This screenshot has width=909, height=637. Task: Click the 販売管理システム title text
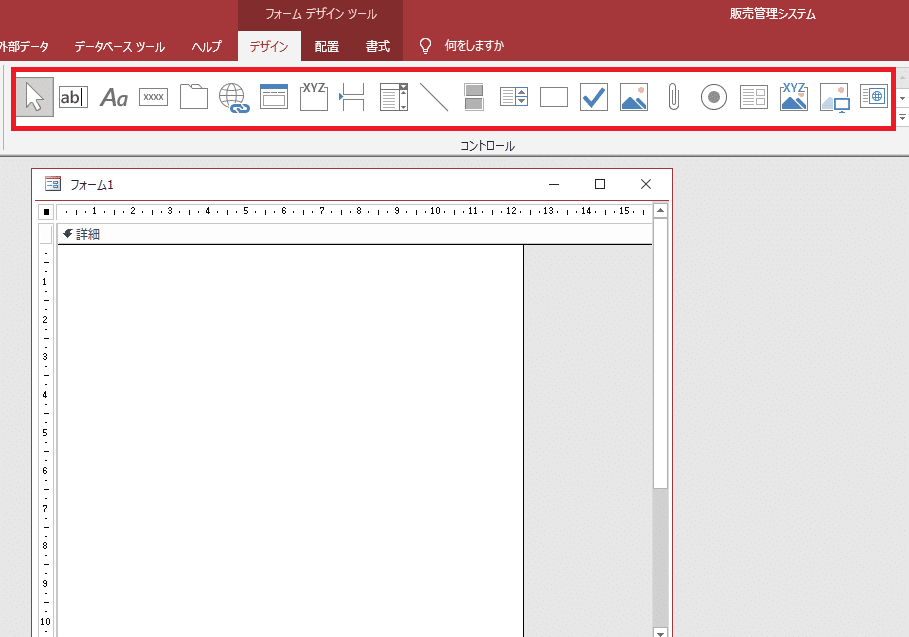[773, 14]
